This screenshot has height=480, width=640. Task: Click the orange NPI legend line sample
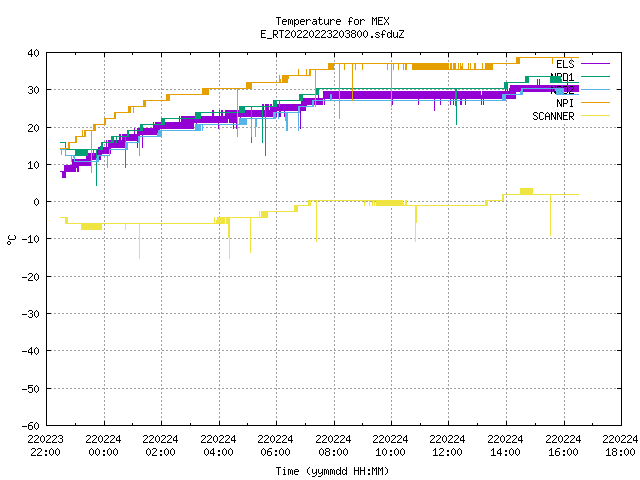pos(595,103)
